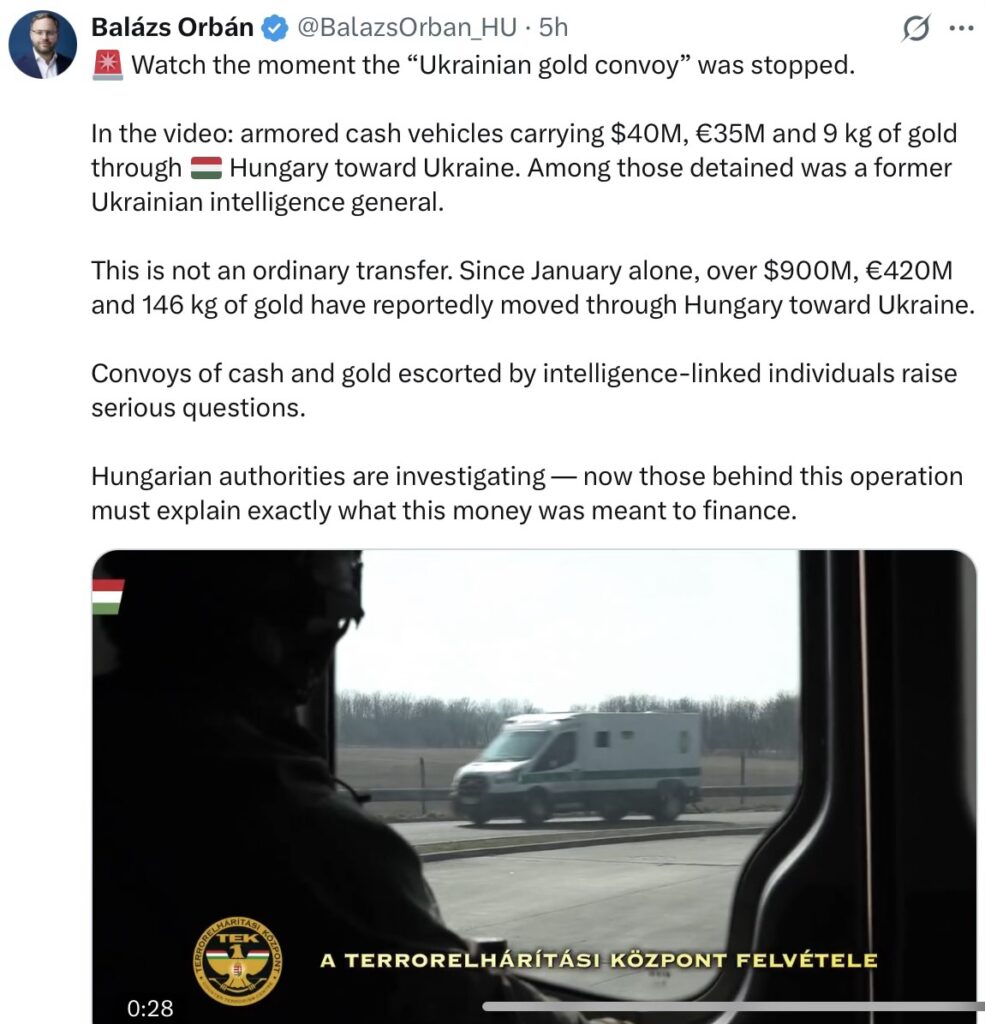Click the blue verified badge
The width and height of the screenshot is (985, 1024).
[275, 28]
